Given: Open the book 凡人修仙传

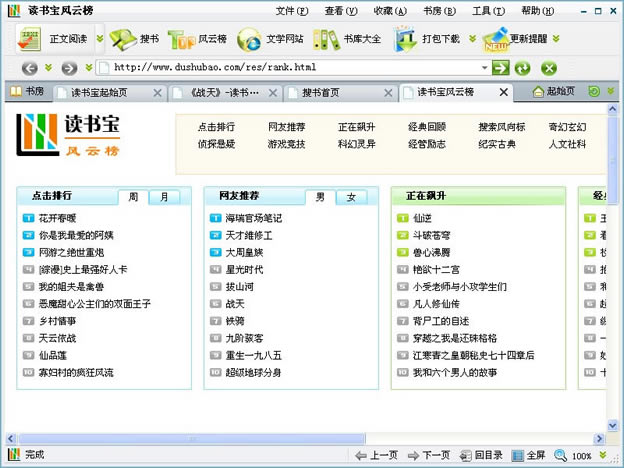Looking at the screenshot, I should point(436,304).
